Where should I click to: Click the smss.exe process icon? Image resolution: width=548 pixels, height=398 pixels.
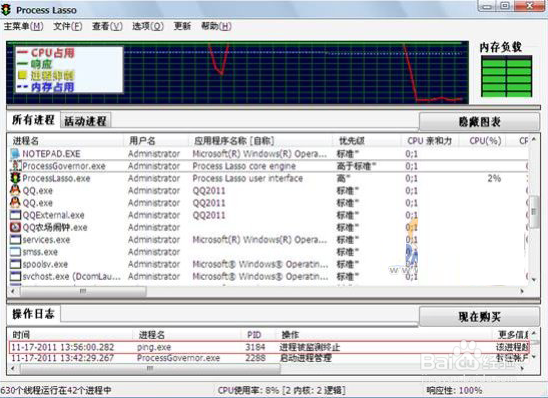(x=15, y=252)
